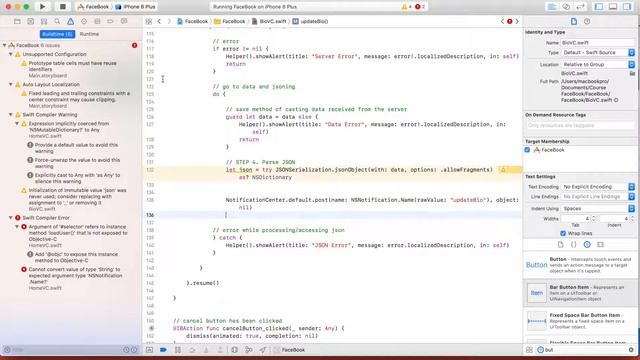Open the Line Endings dropdown

tap(598, 197)
